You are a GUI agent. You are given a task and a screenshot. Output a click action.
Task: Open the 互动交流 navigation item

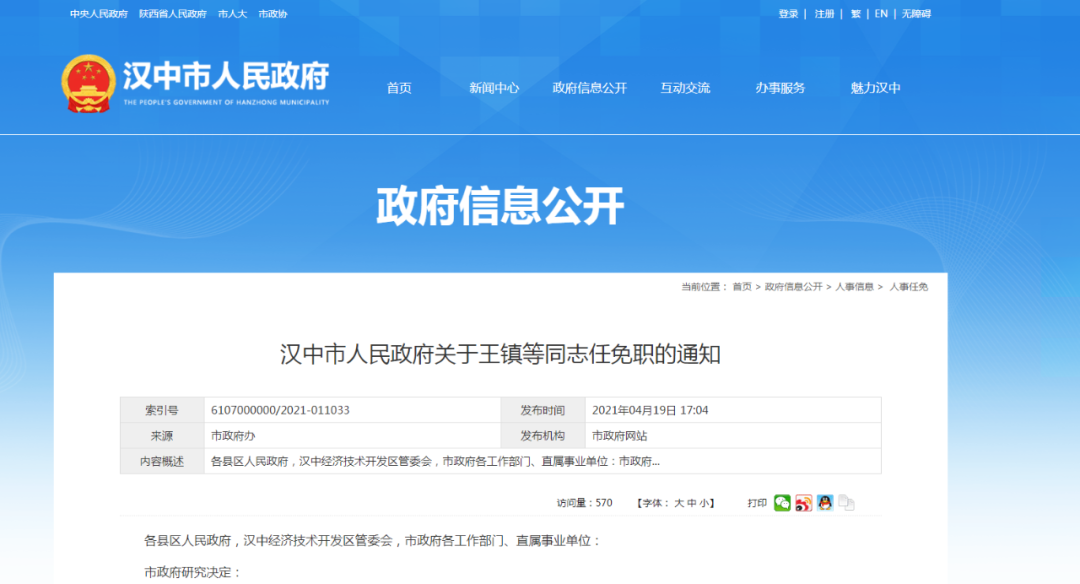685,88
